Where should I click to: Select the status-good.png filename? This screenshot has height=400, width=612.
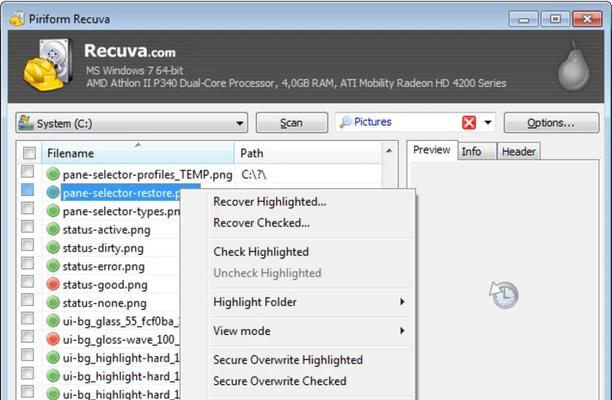coord(105,284)
